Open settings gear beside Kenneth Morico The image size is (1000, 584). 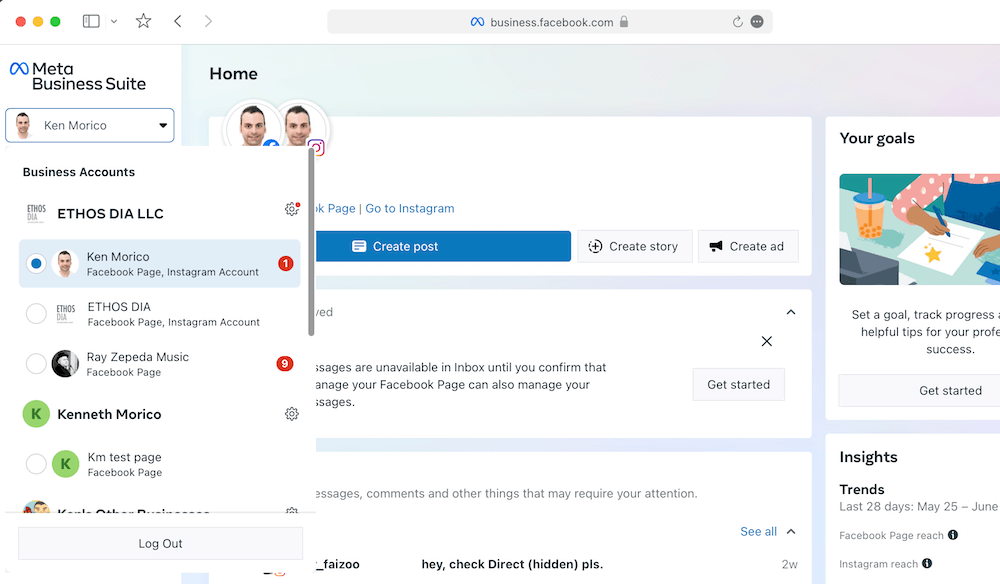pos(291,413)
